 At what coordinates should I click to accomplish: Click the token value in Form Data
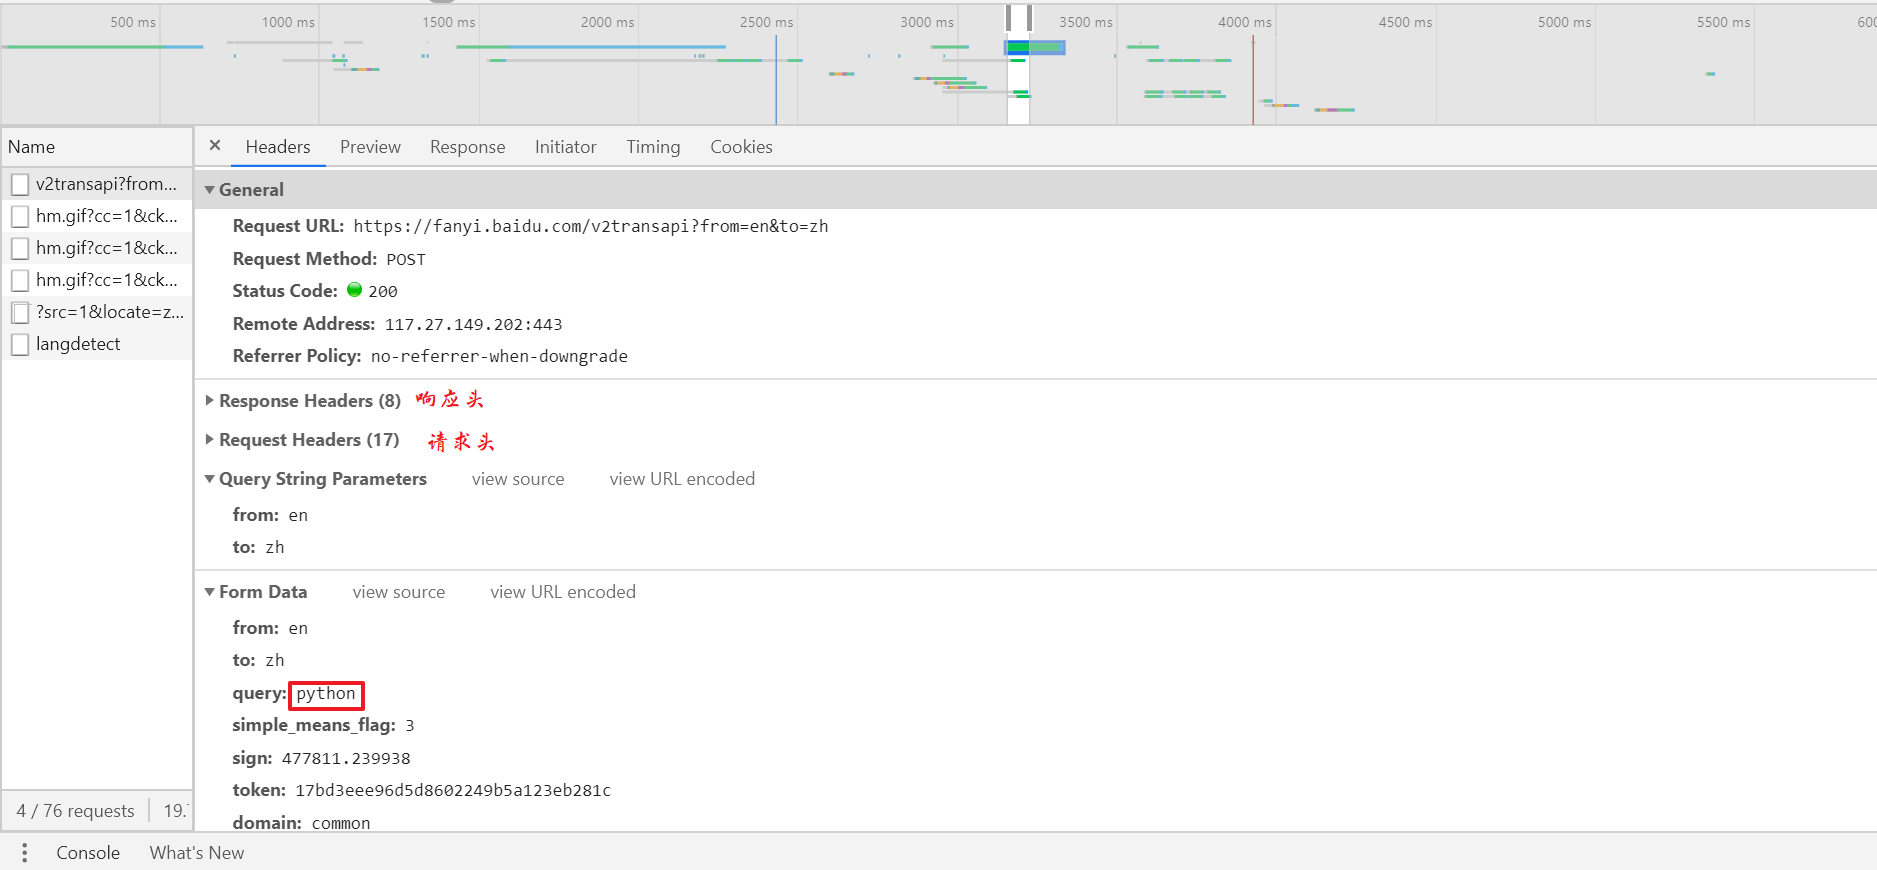tap(453, 791)
